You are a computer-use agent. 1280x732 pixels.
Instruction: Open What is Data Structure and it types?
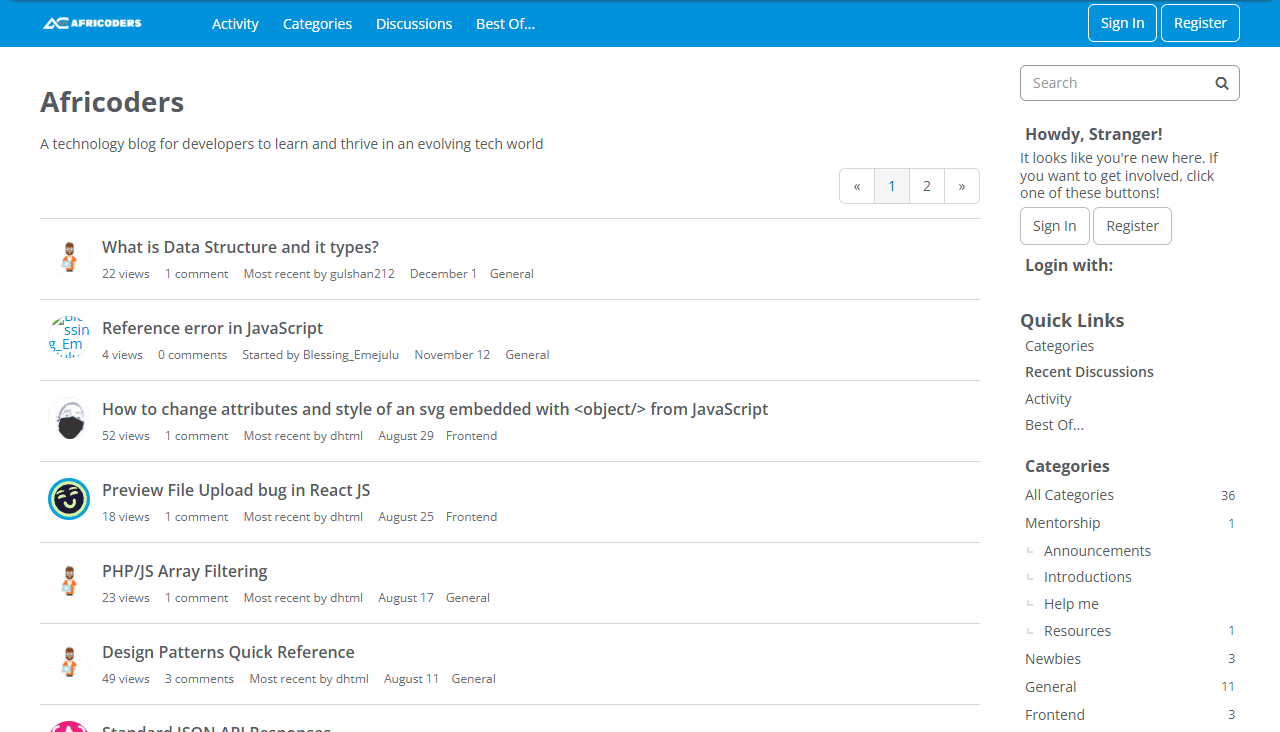pos(240,247)
